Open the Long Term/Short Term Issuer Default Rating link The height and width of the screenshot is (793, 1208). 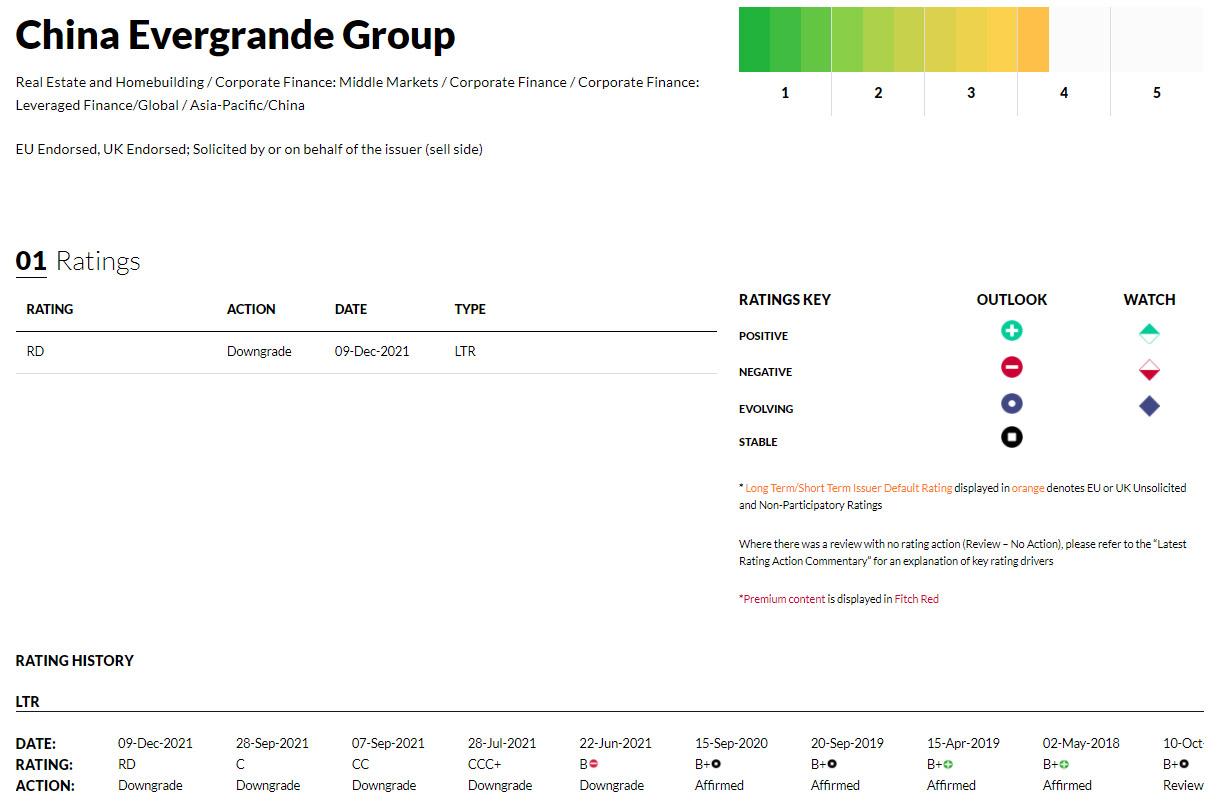[848, 488]
